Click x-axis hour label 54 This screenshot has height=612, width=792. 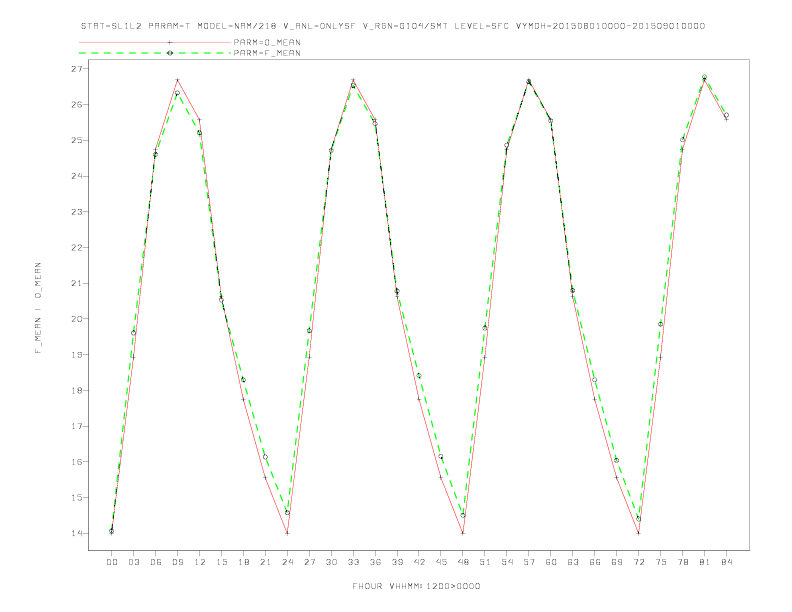tap(507, 562)
